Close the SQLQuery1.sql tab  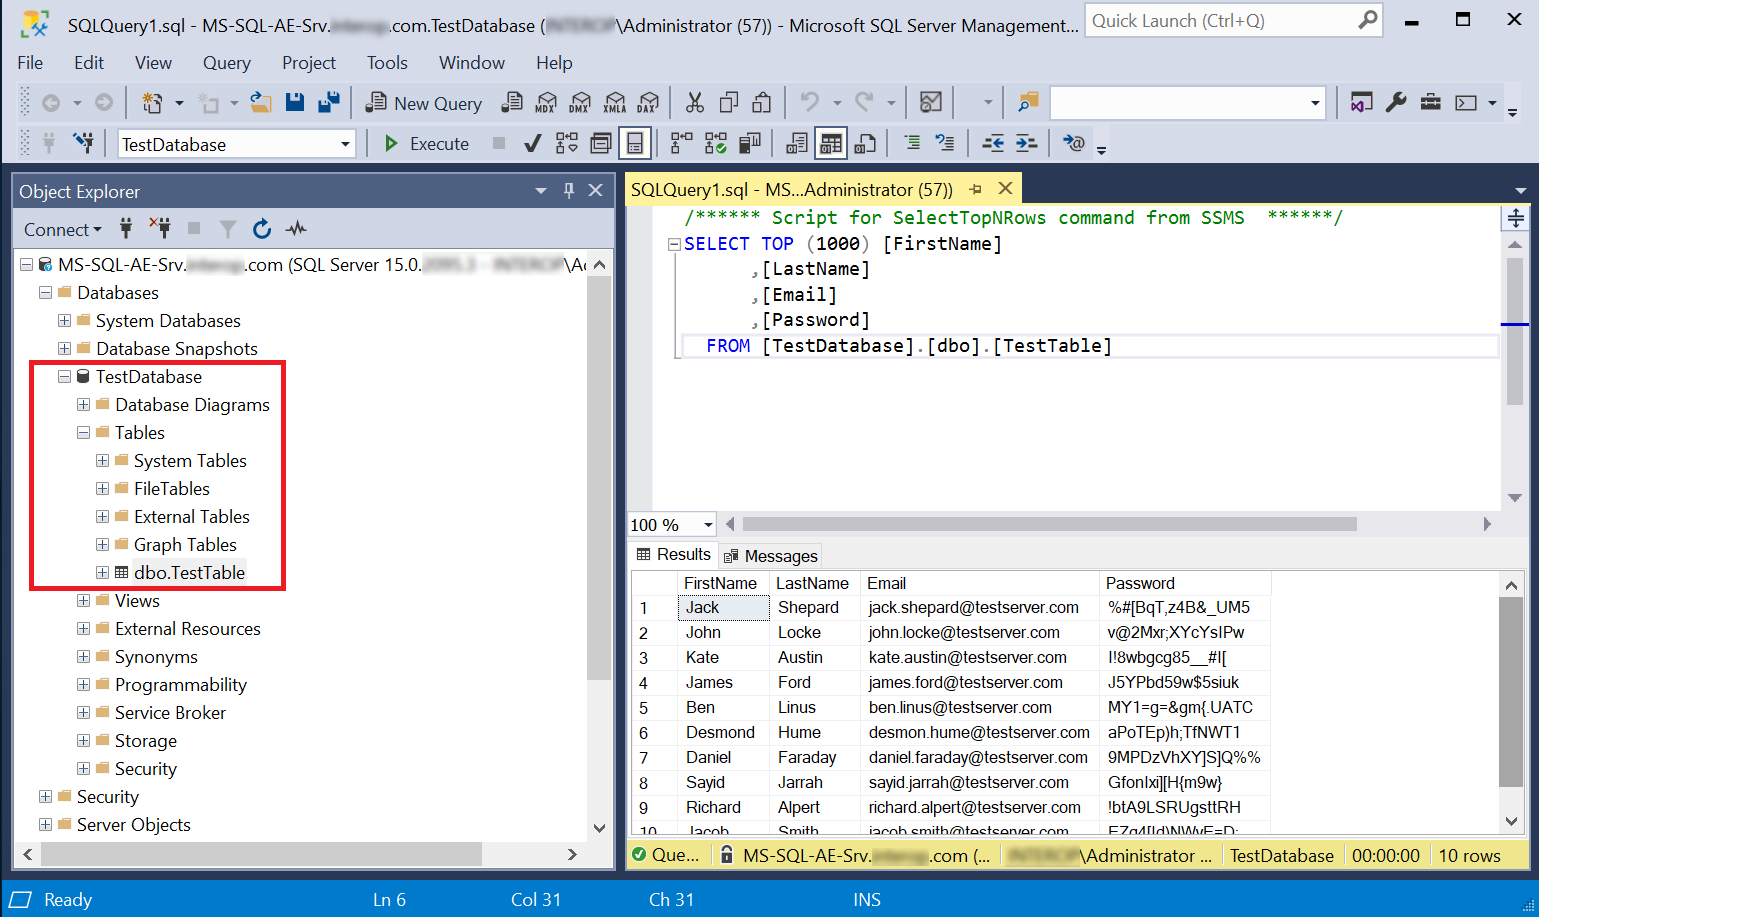click(x=1006, y=188)
